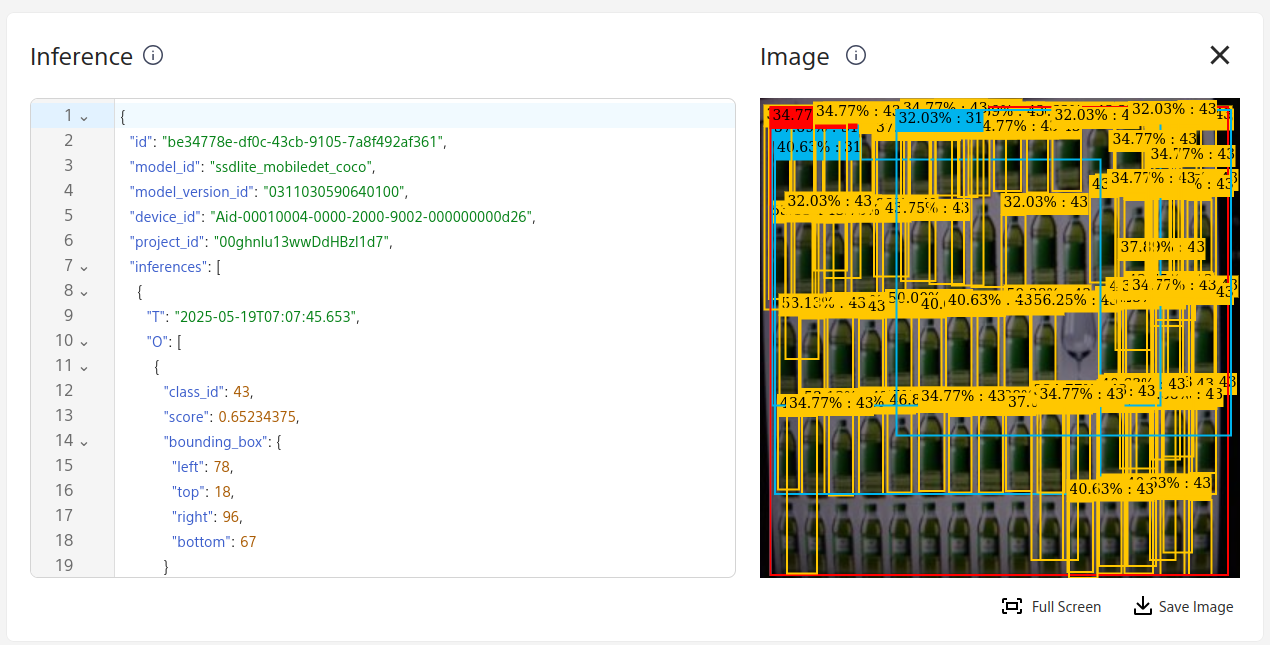
Task: Click the right value 96
Action: coord(231,516)
